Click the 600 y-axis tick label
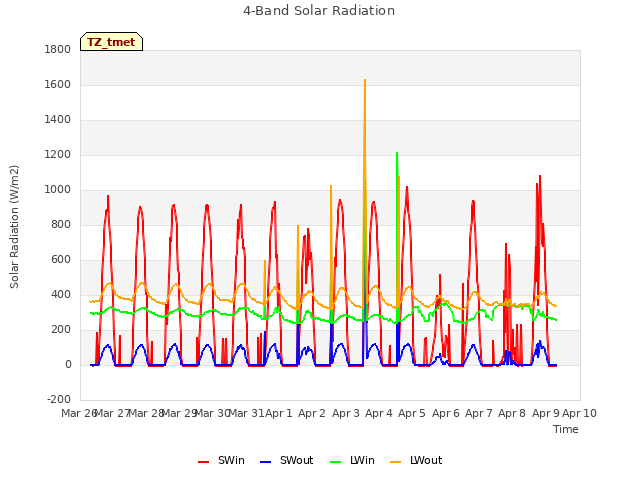Viewport: 640px width, 480px height. click(61, 260)
